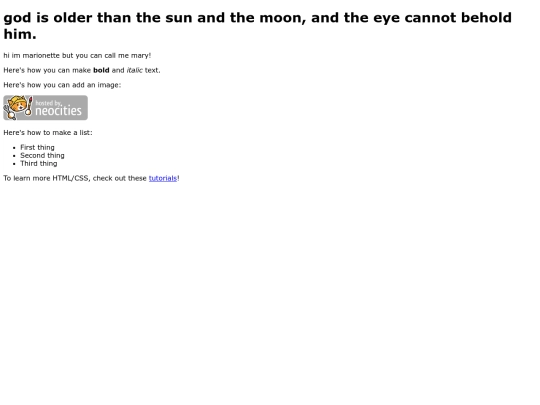This screenshot has height=405, width=540.
Task: Select the bold word "bold"
Action: coord(101,70)
